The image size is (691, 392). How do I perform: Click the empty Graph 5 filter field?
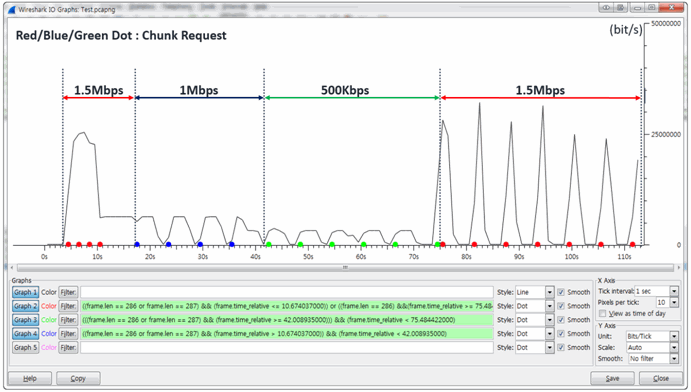point(287,347)
